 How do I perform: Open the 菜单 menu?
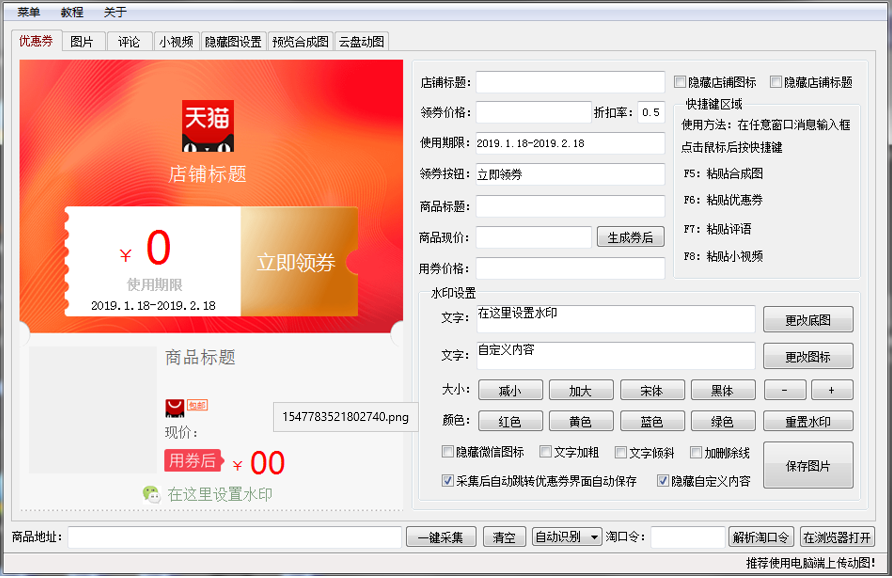tap(28, 12)
